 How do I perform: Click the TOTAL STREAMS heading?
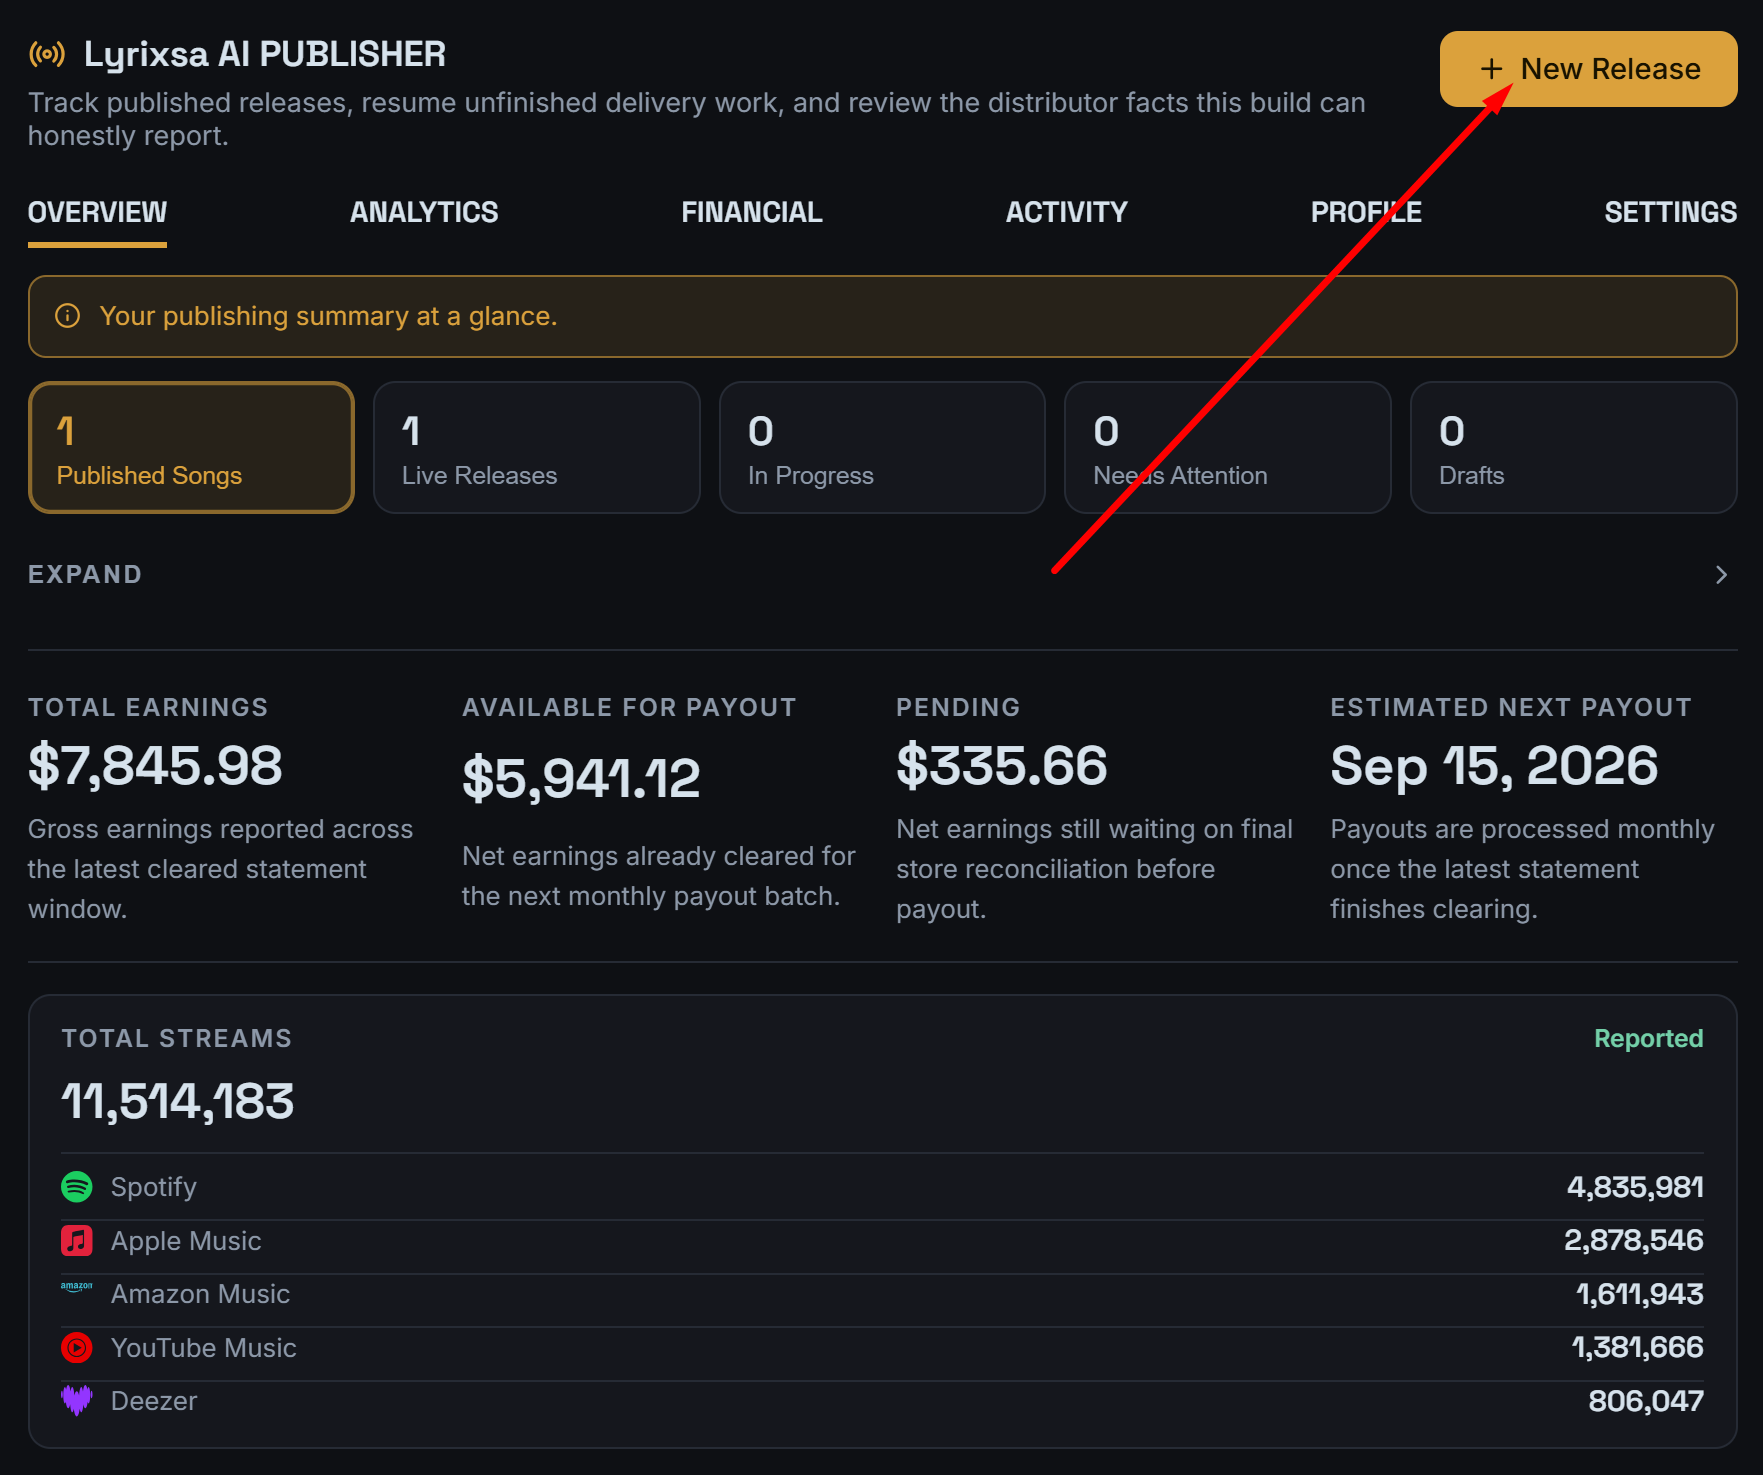pos(177,1039)
